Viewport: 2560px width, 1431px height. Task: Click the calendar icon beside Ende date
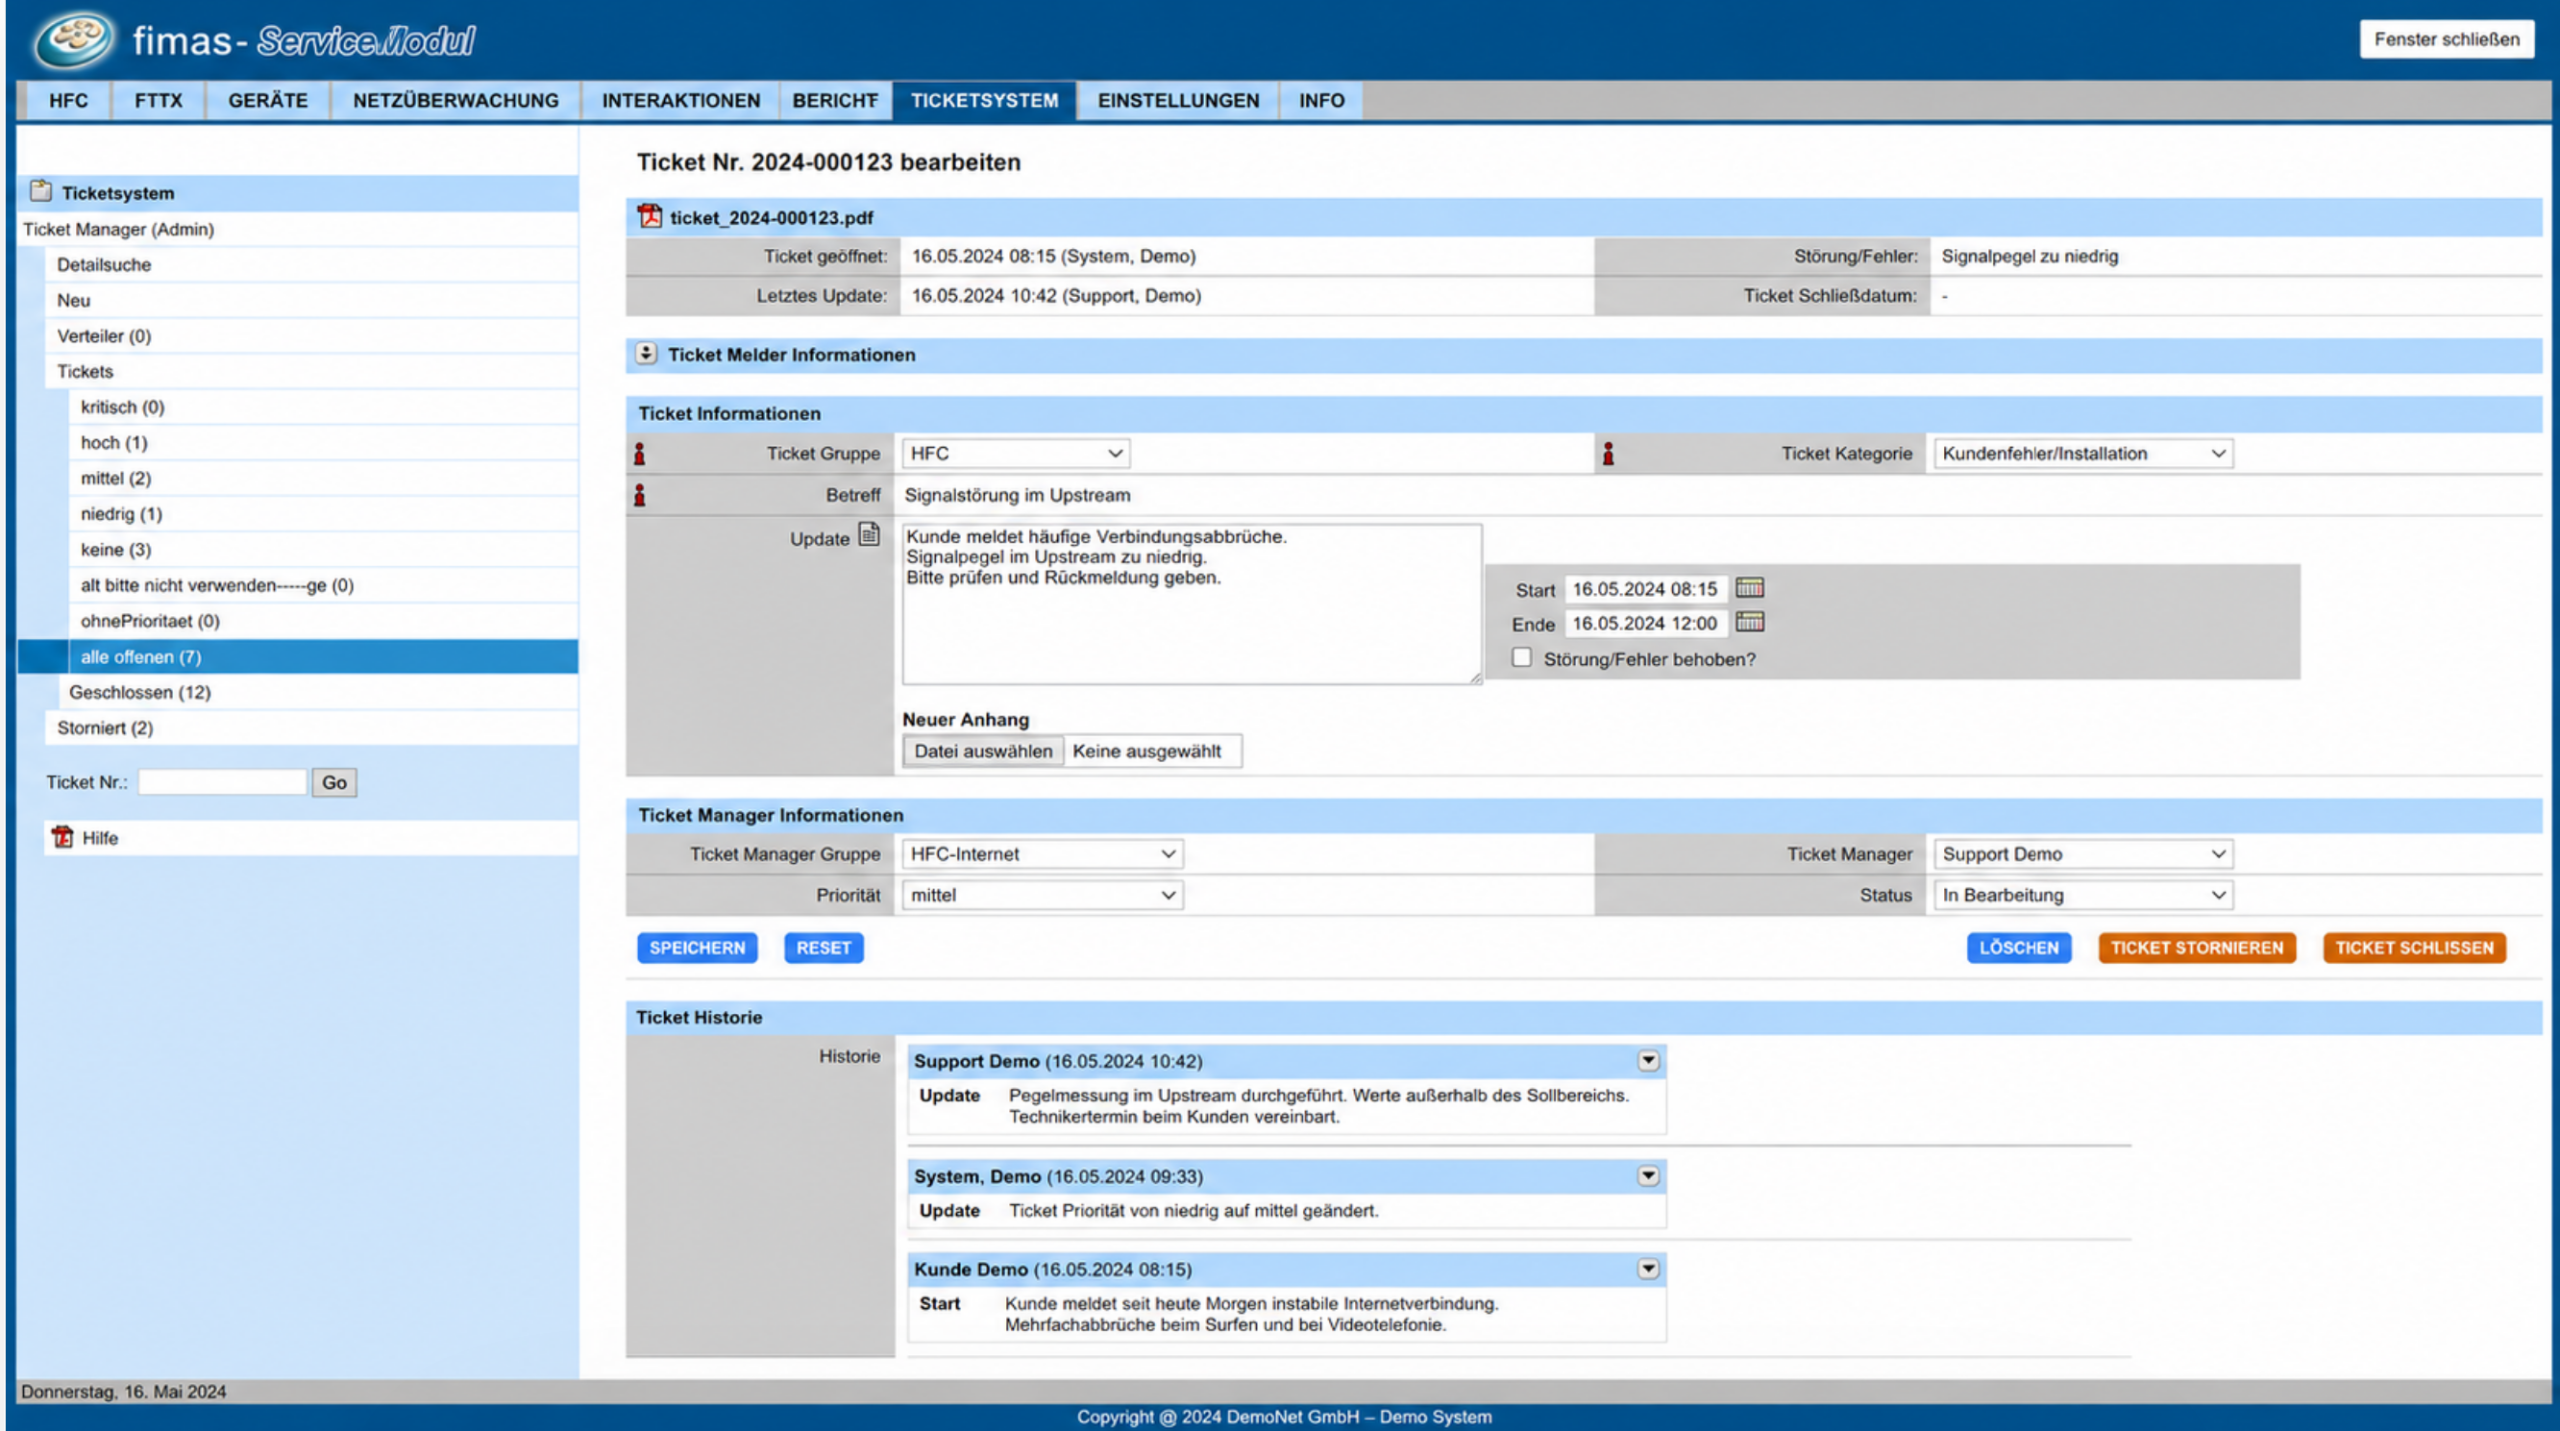click(x=1749, y=622)
